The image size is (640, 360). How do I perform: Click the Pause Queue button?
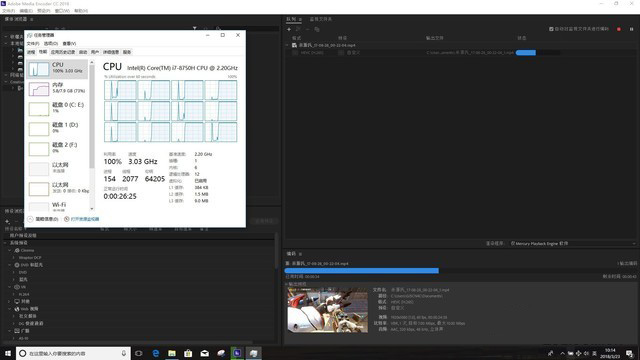tap(631, 29)
